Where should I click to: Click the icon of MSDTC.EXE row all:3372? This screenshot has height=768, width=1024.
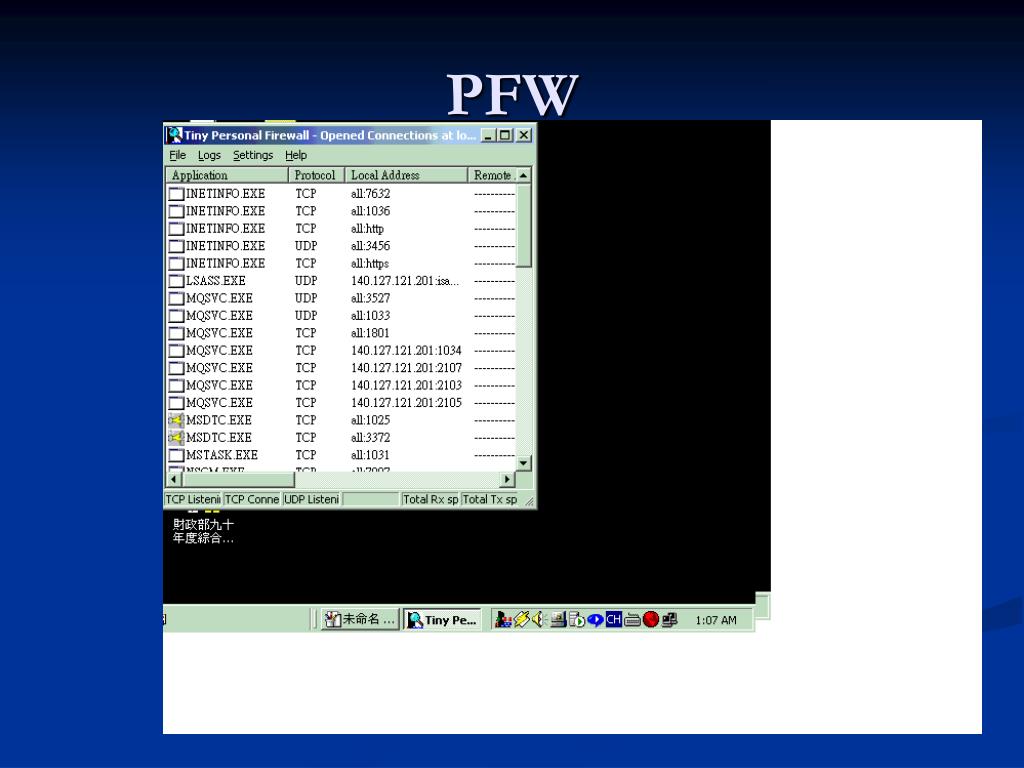pyautogui.click(x=176, y=438)
